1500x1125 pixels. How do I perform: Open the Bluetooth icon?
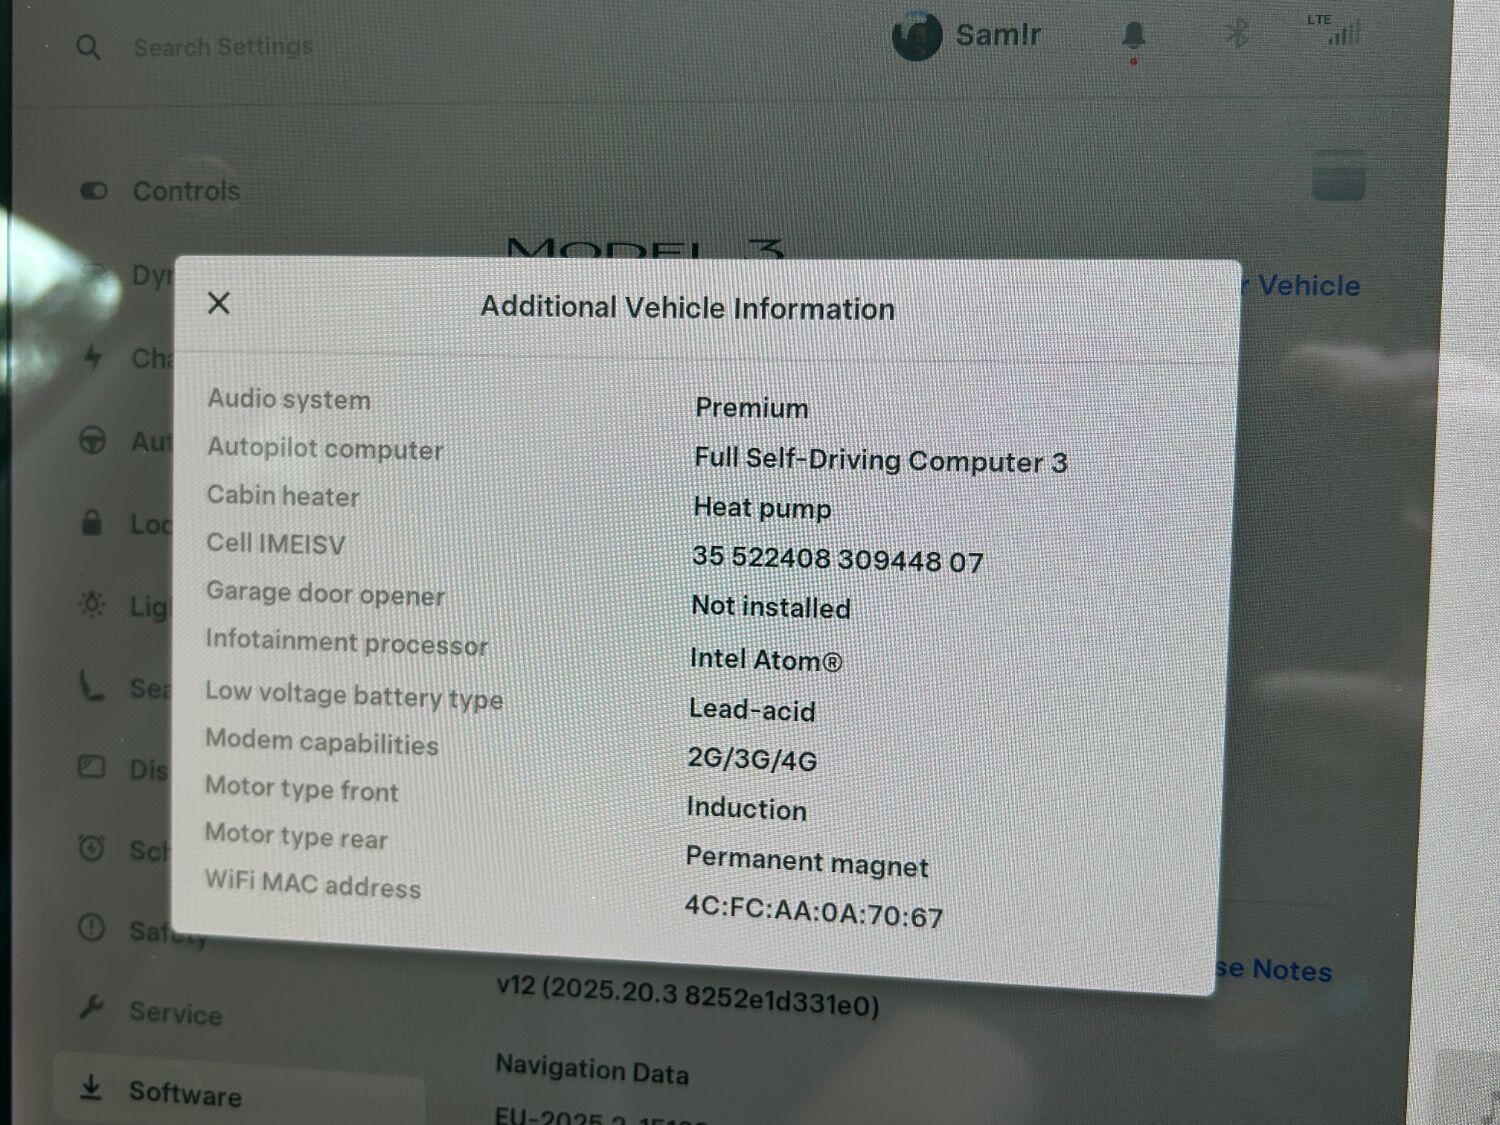click(x=1237, y=34)
